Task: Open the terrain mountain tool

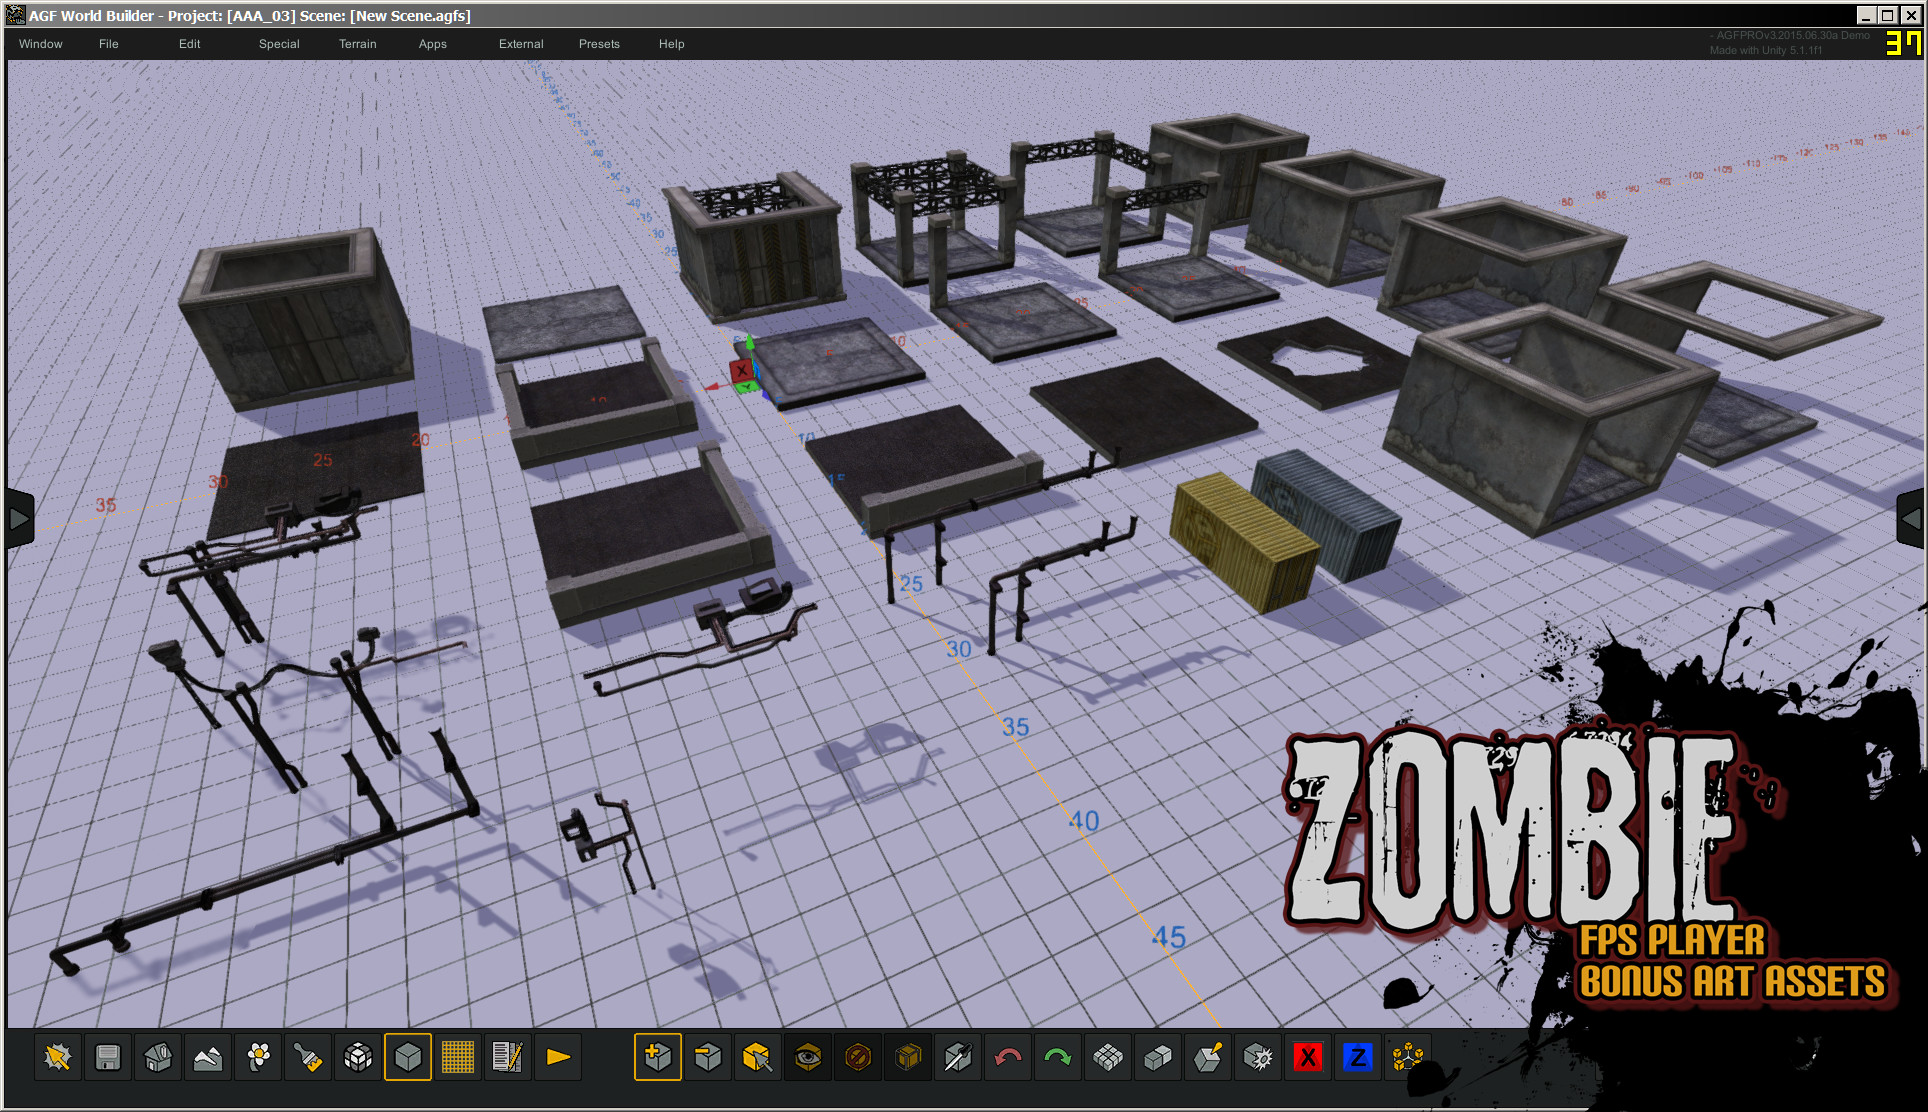Action: (207, 1056)
